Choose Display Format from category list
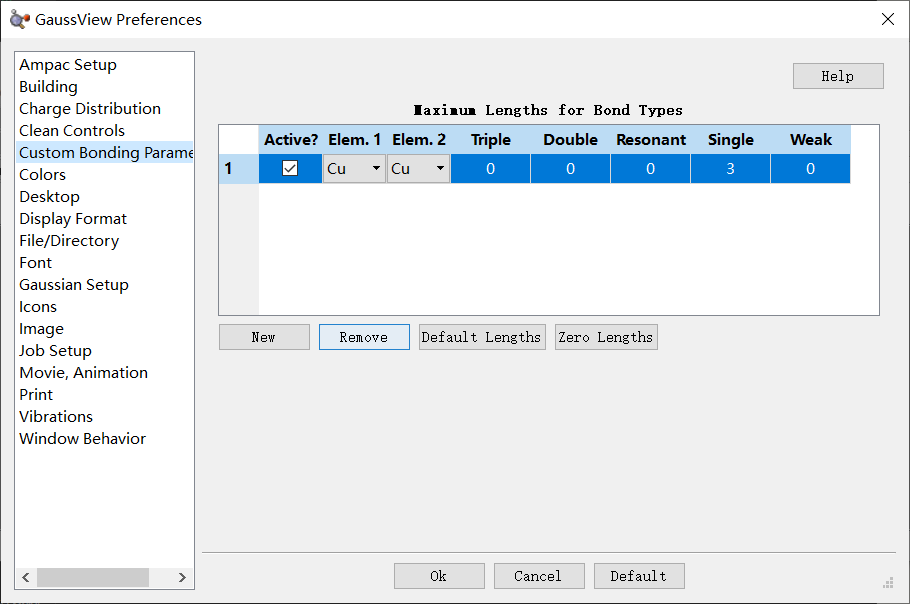 tap(73, 219)
